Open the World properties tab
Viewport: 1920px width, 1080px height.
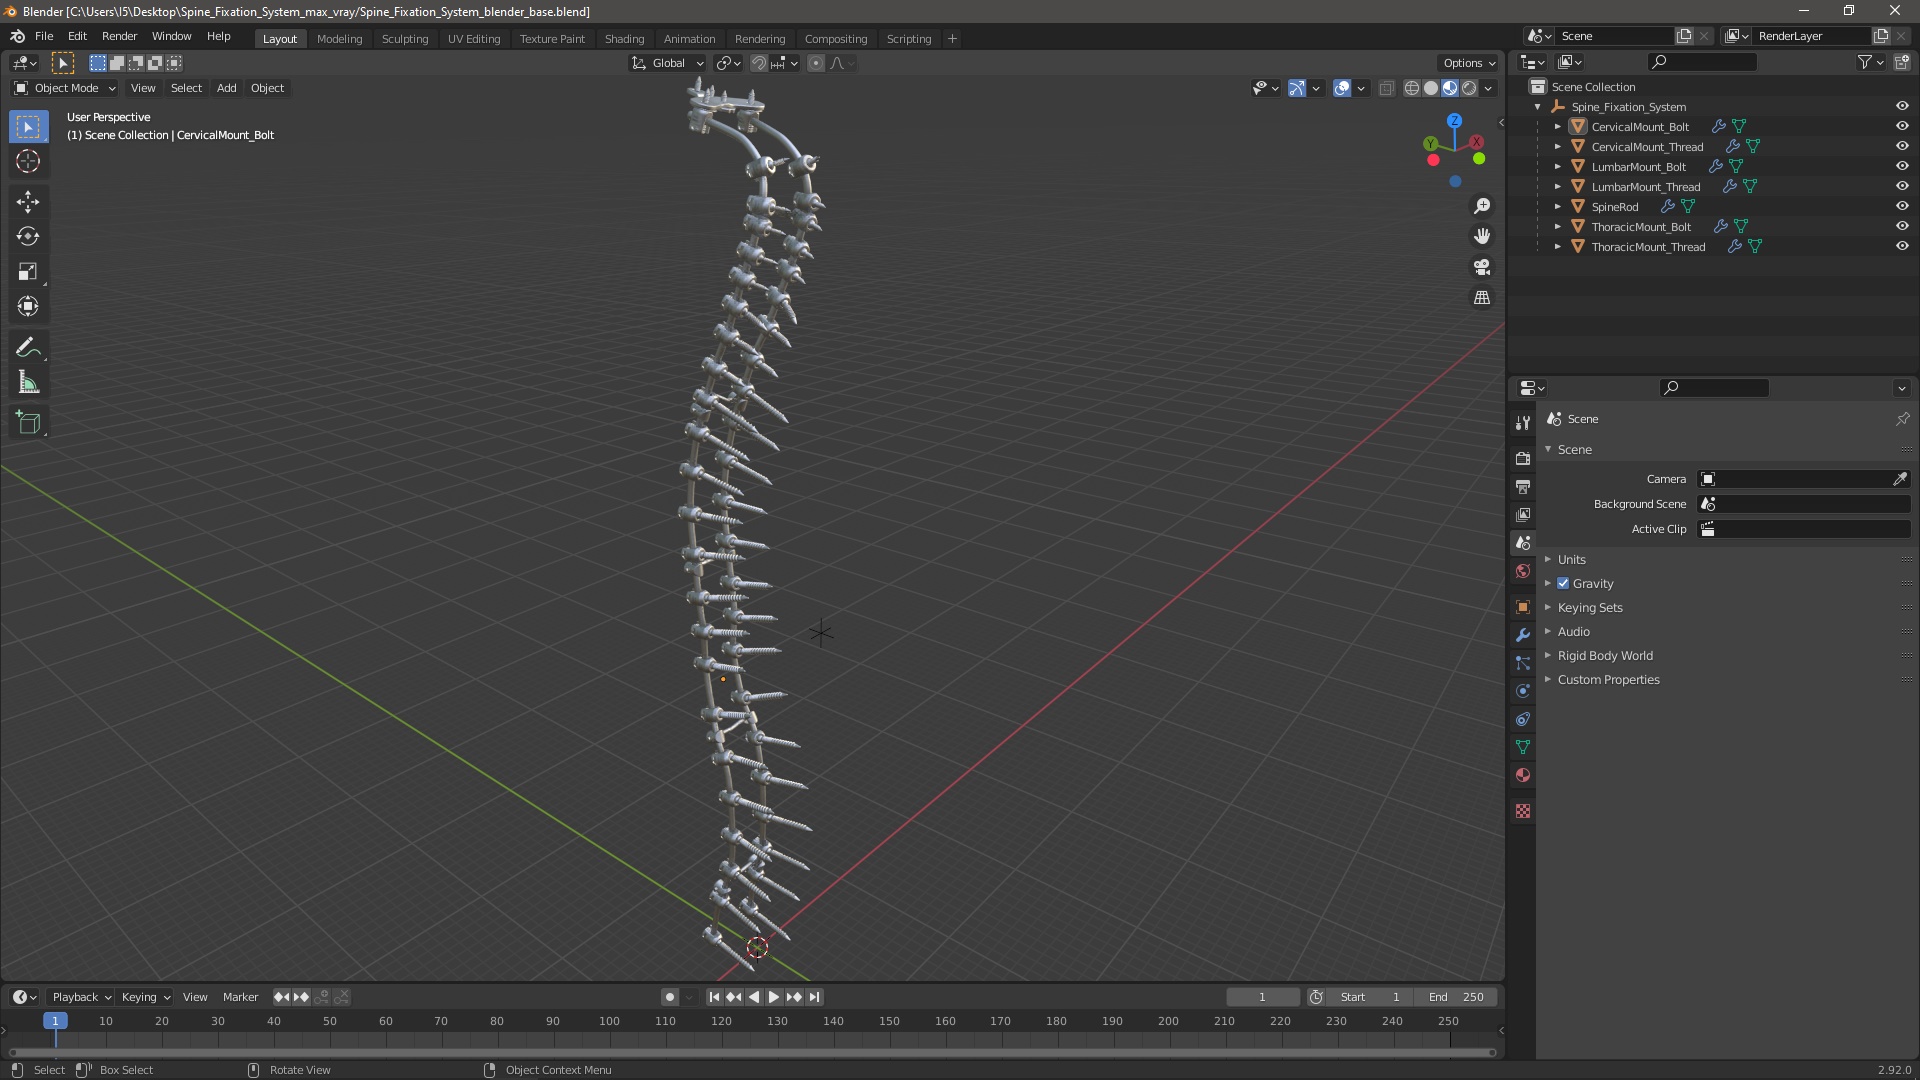pos(1523,571)
